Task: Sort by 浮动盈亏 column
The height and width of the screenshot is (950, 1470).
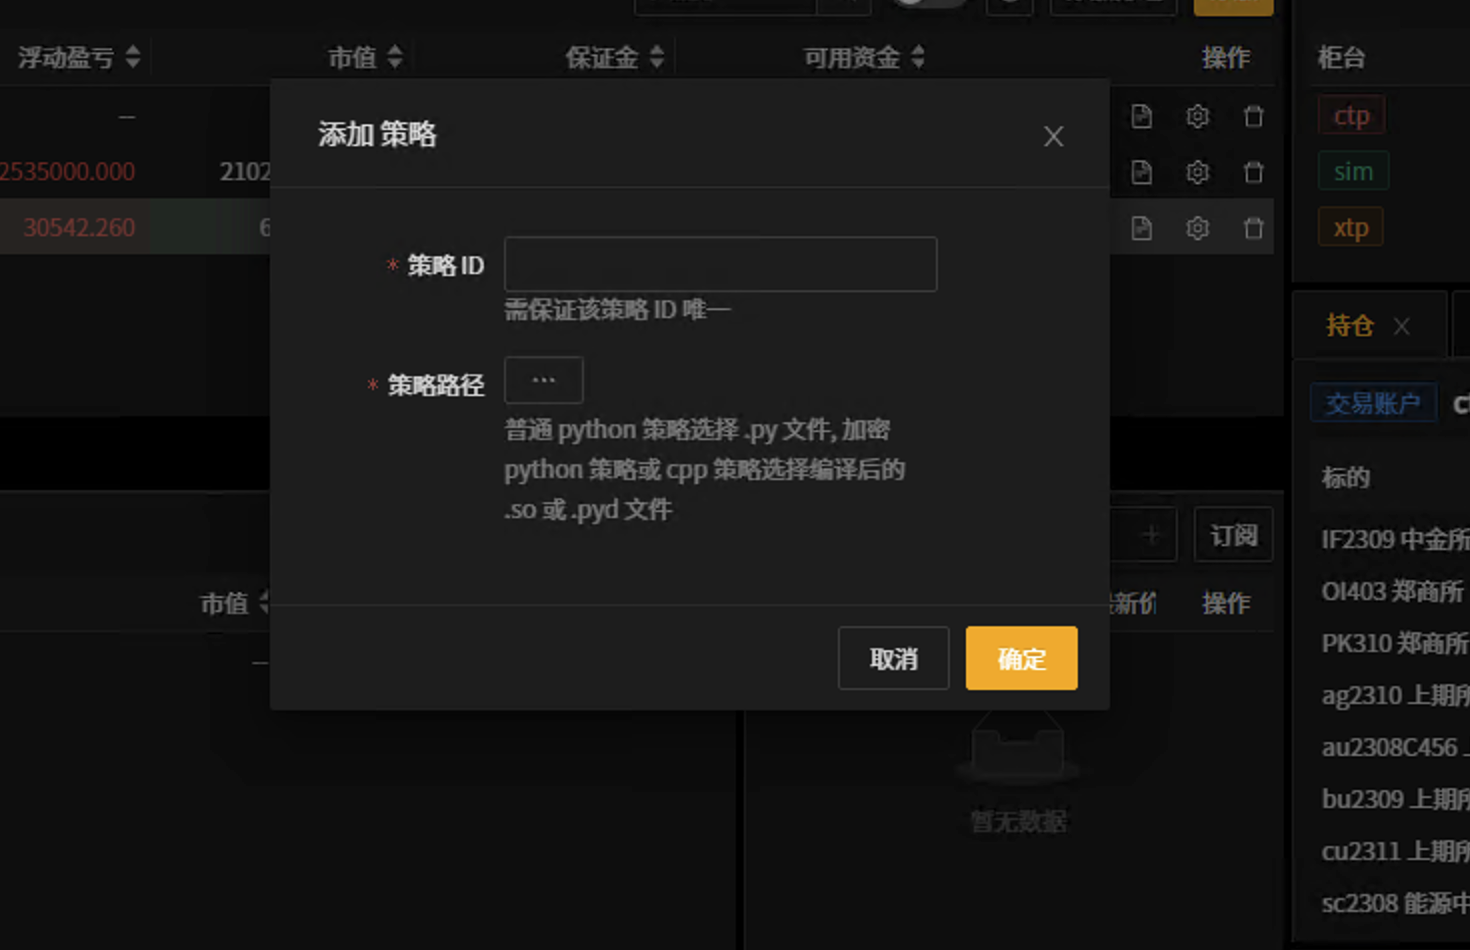Action: point(133,57)
